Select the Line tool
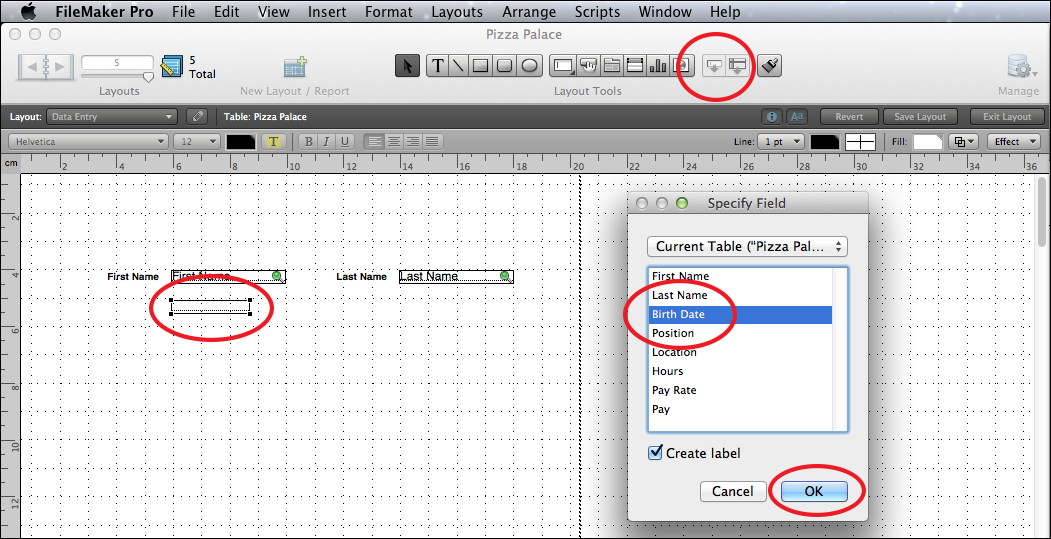 coord(458,66)
